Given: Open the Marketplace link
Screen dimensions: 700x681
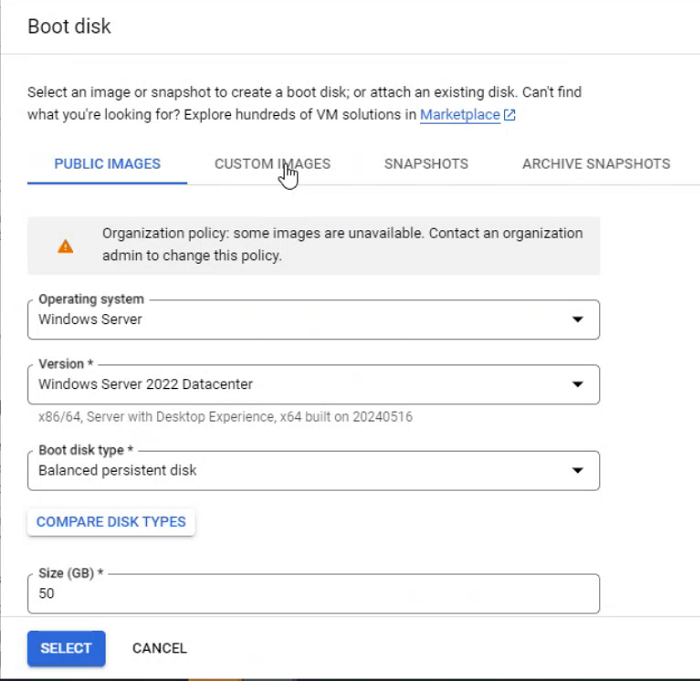Looking at the screenshot, I should pos(459,115).
